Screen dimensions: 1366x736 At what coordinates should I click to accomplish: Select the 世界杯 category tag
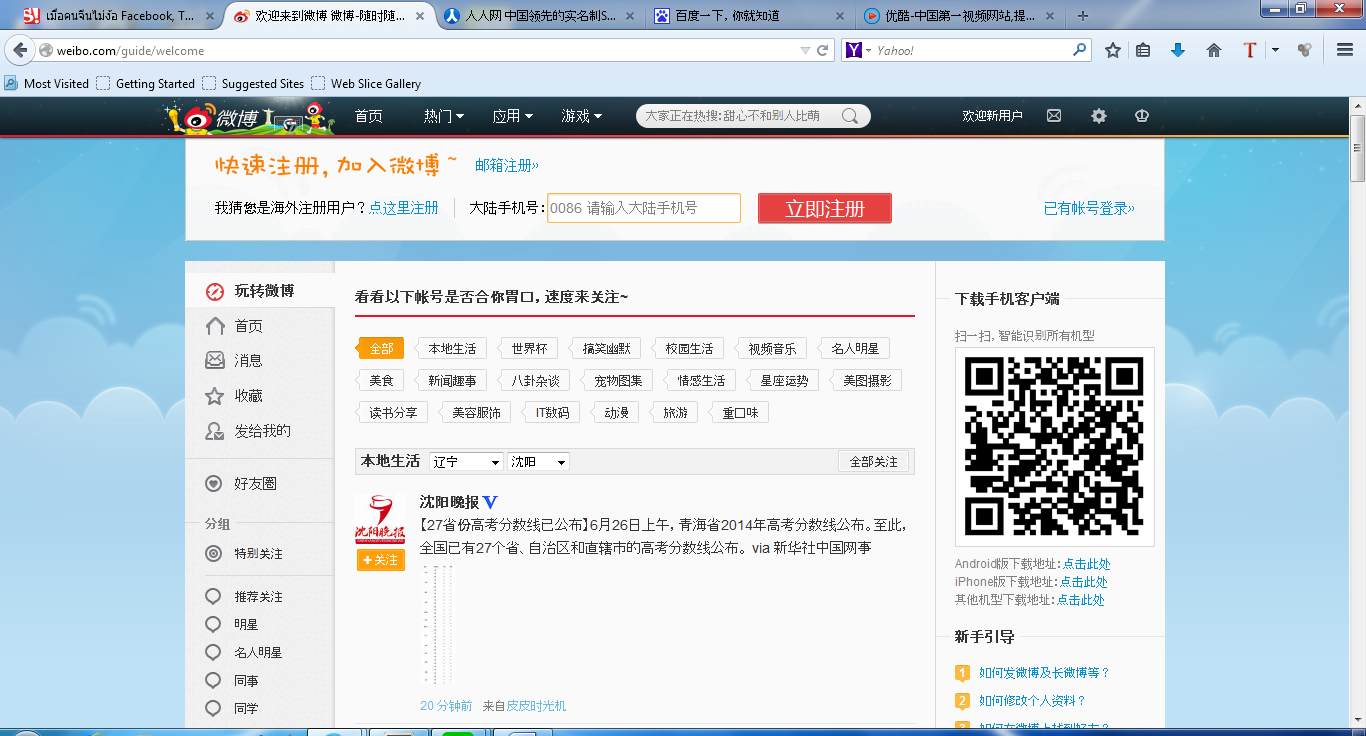[x=529, y=348]
